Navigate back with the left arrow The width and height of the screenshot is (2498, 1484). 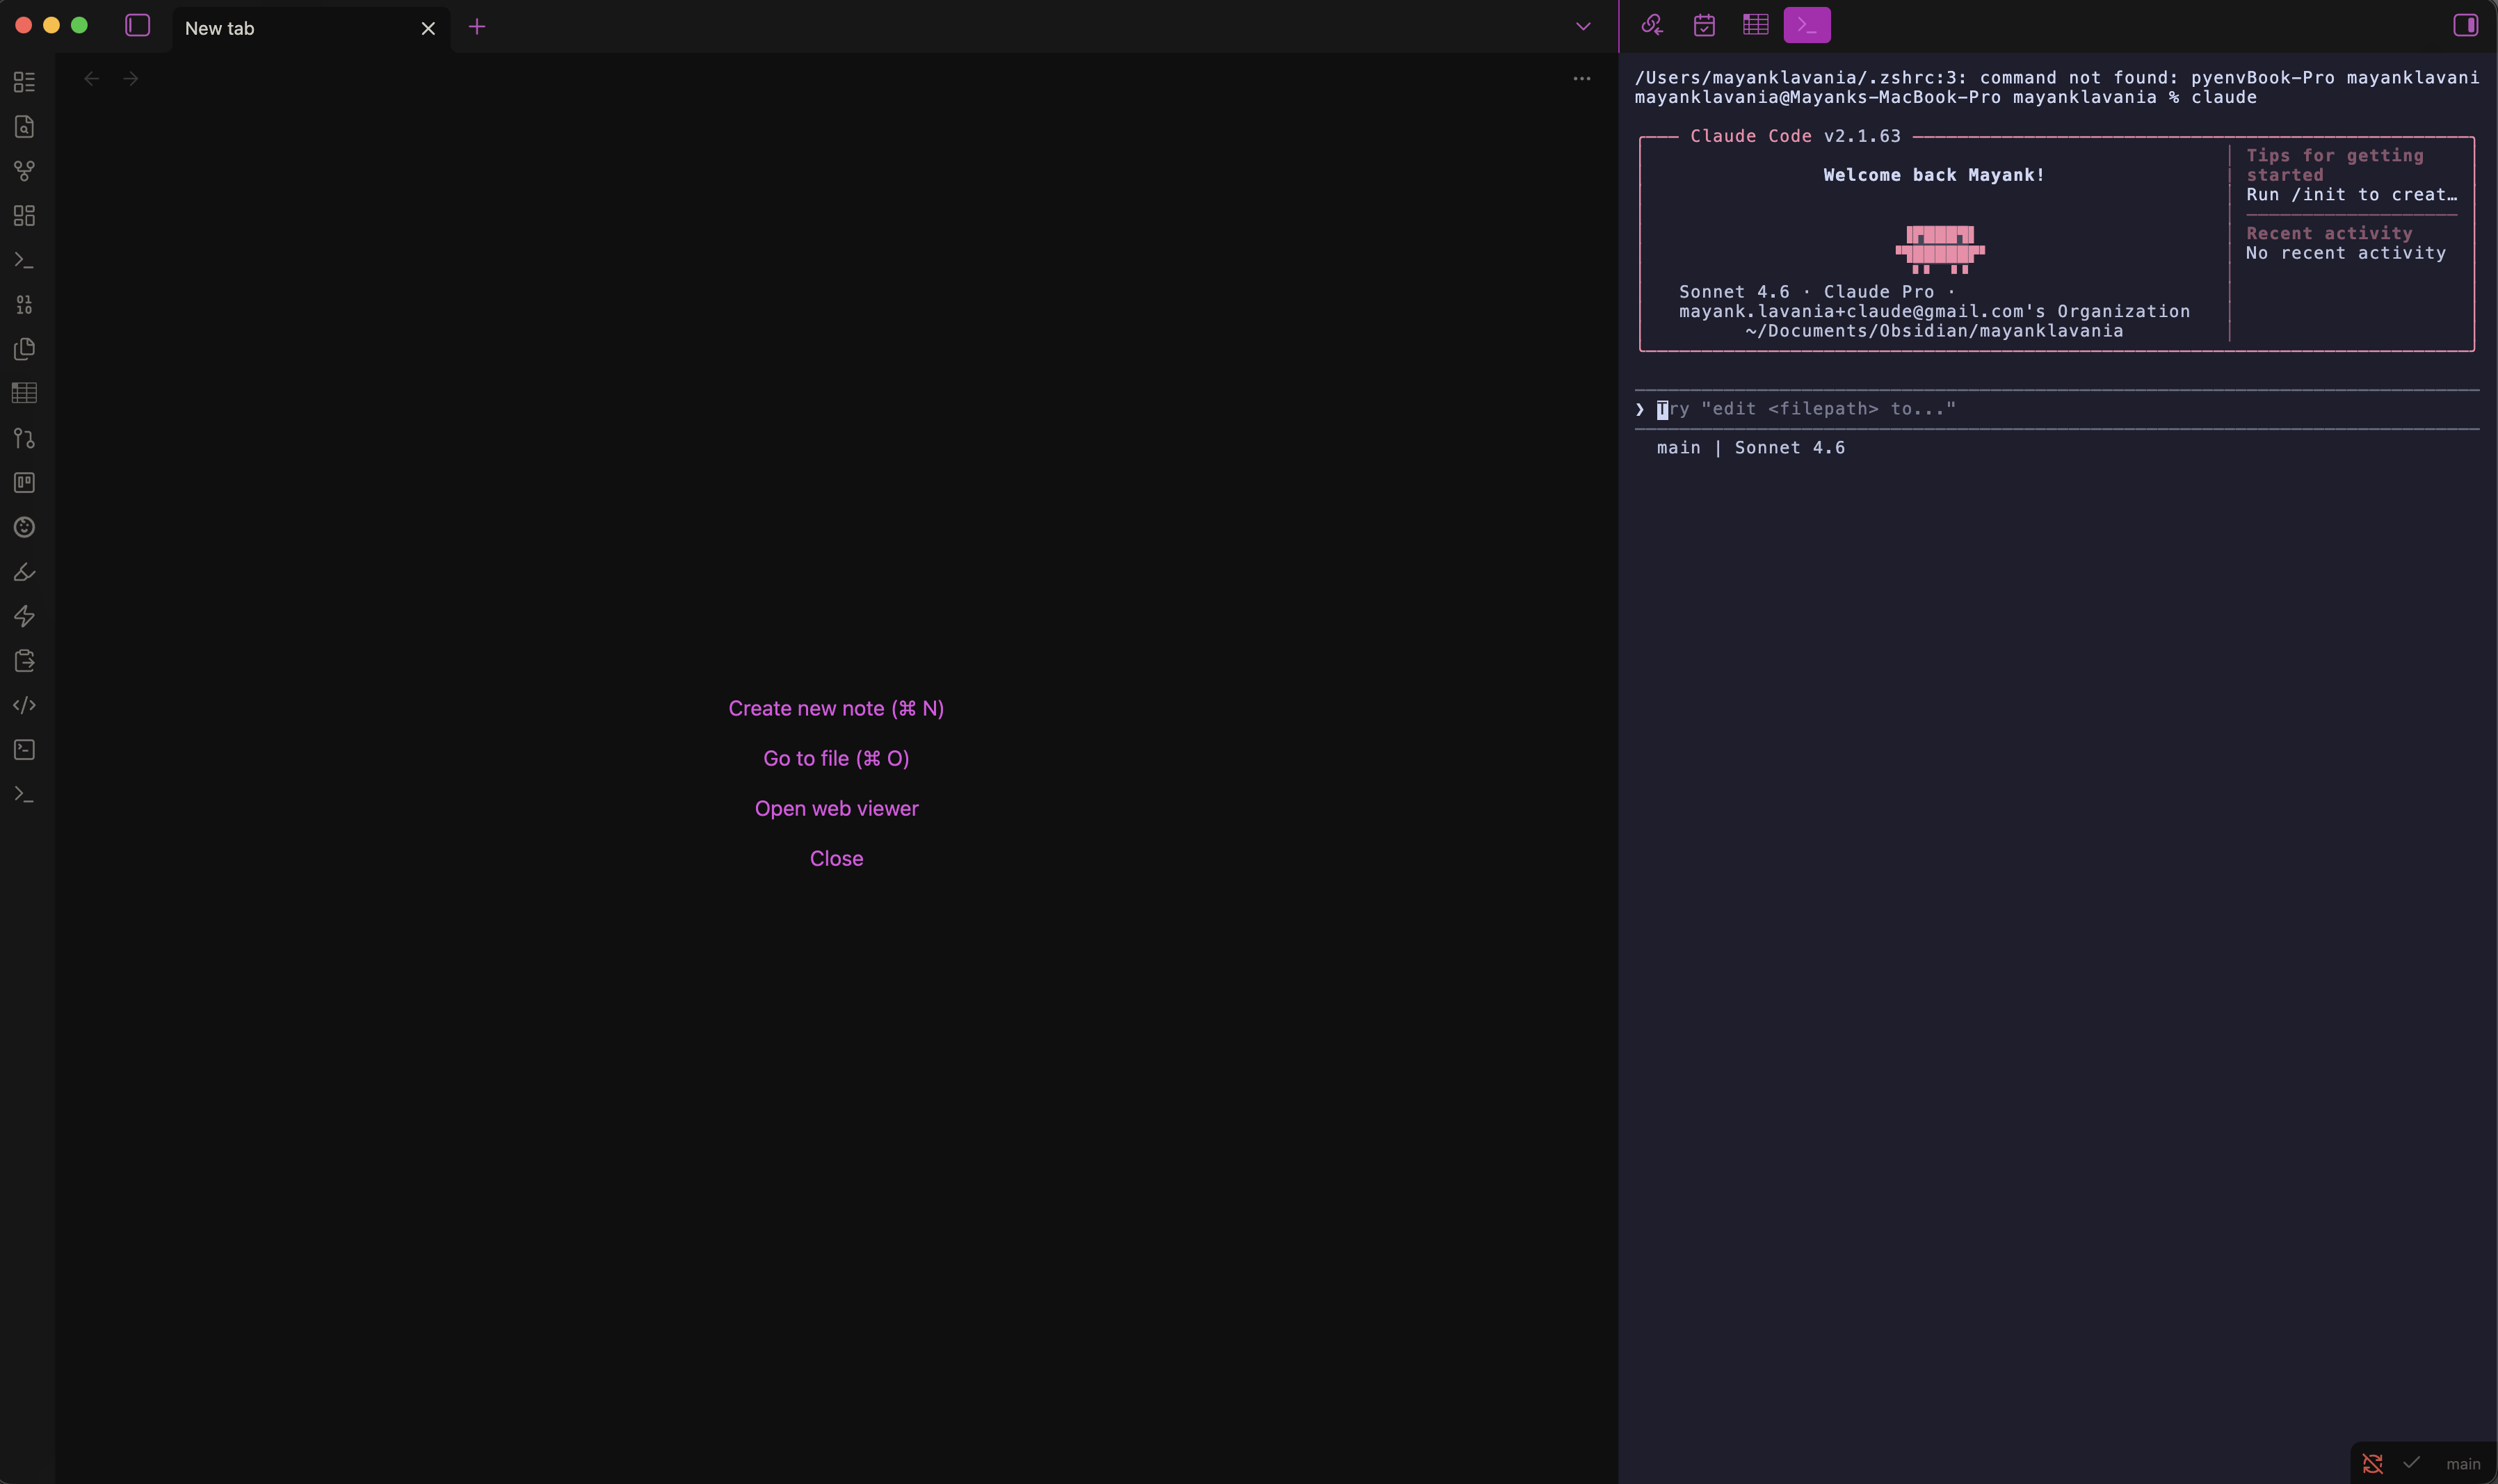pos(92,78)
